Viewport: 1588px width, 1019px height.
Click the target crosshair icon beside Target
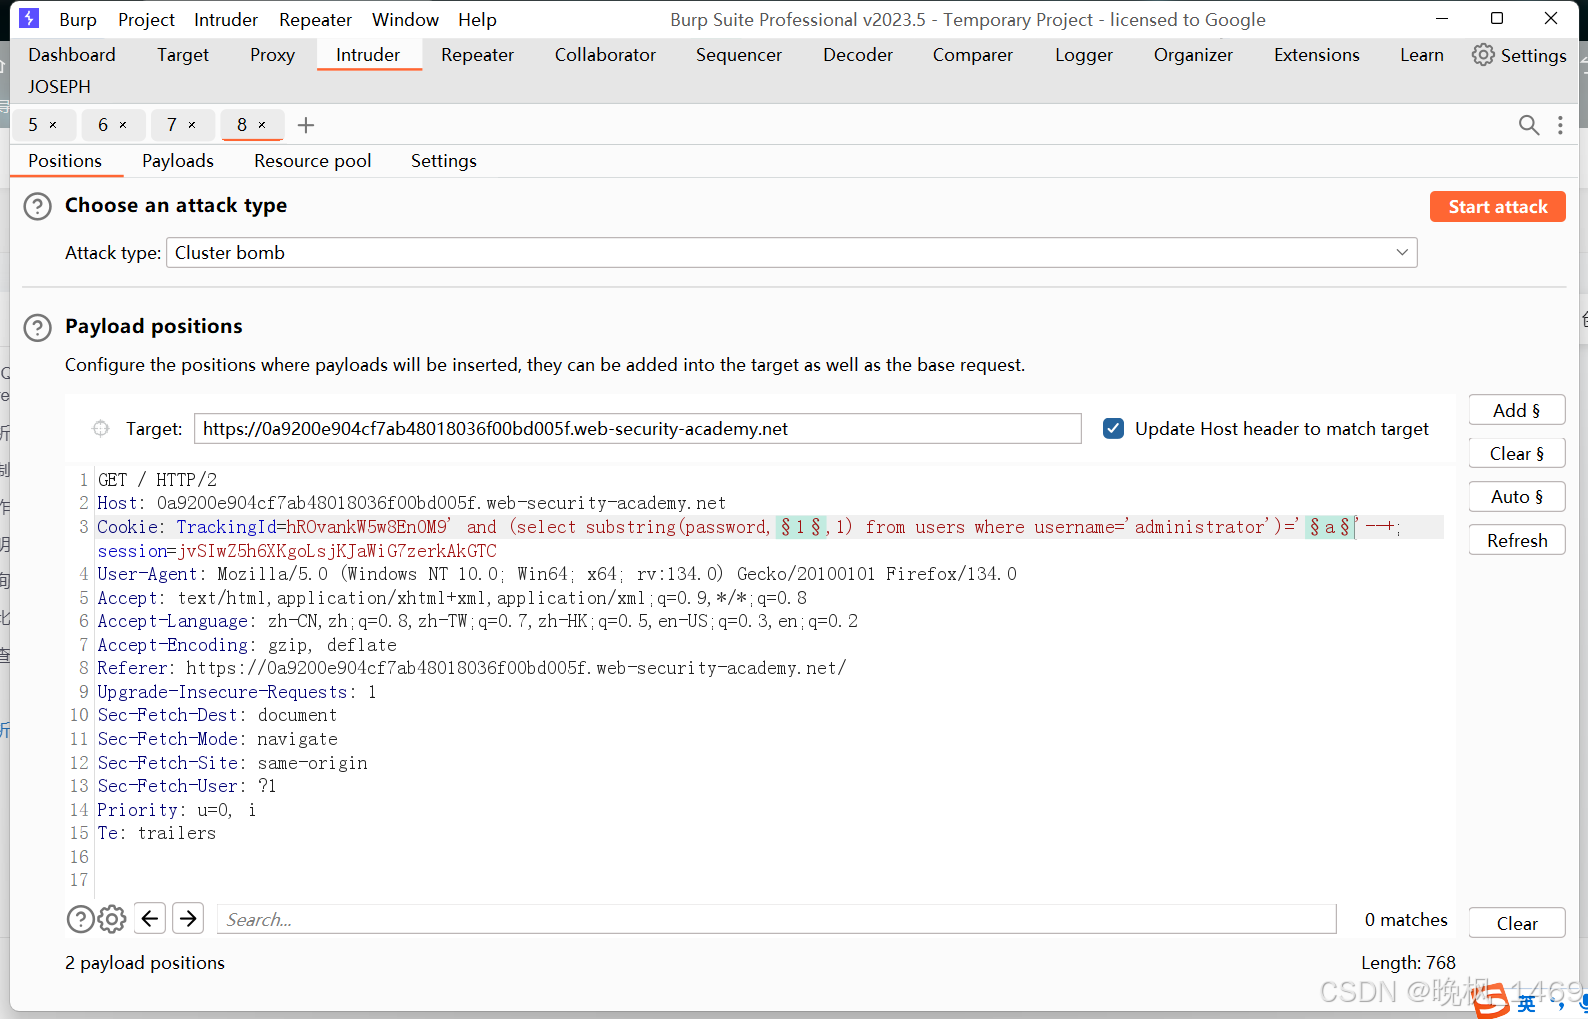pos(101,428)
